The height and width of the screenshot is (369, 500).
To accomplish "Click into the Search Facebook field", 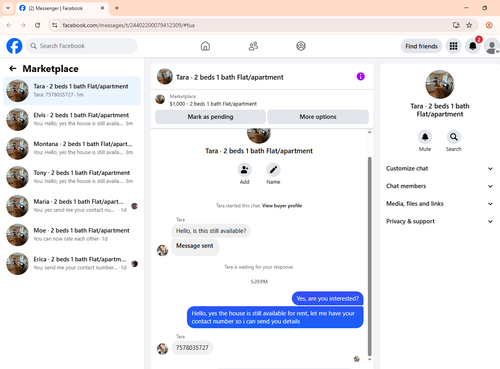I will tap(82, 46).
